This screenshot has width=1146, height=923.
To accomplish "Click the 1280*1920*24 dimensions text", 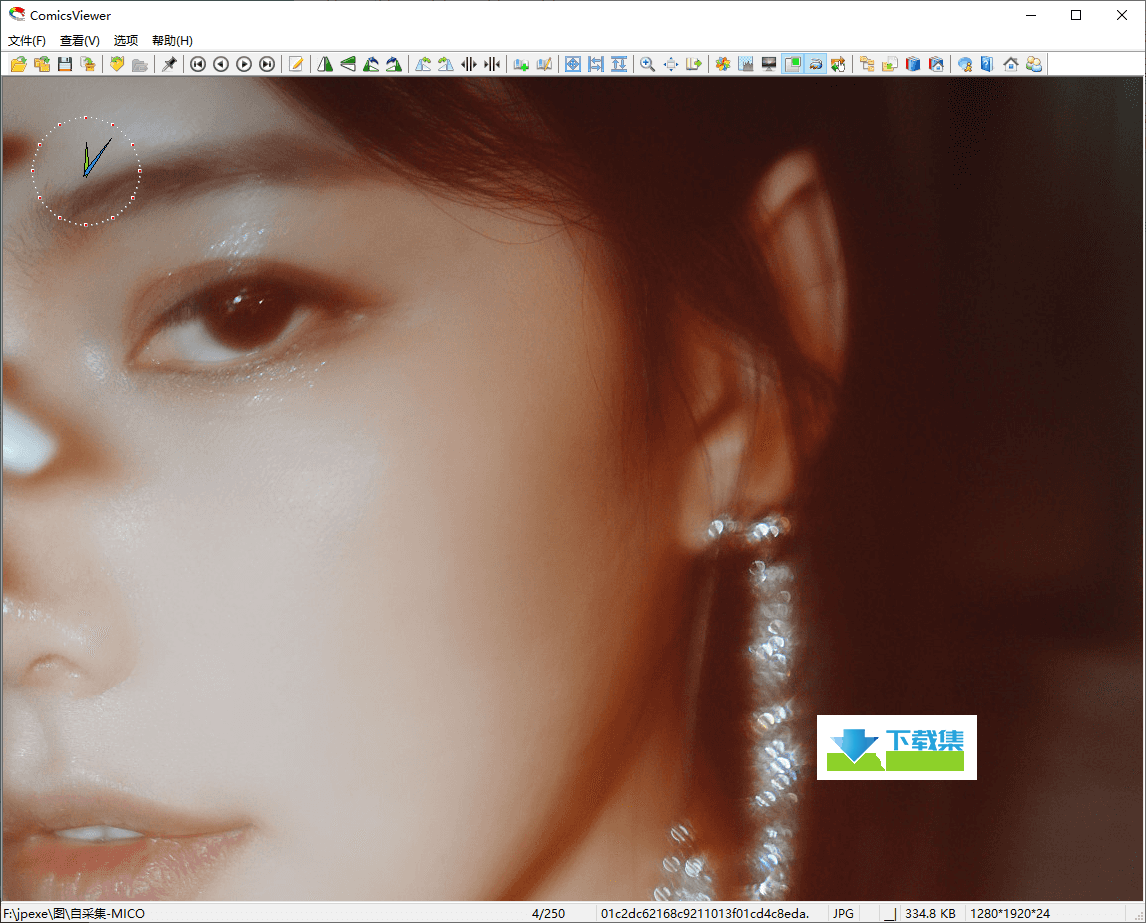I will (1010, 913).
